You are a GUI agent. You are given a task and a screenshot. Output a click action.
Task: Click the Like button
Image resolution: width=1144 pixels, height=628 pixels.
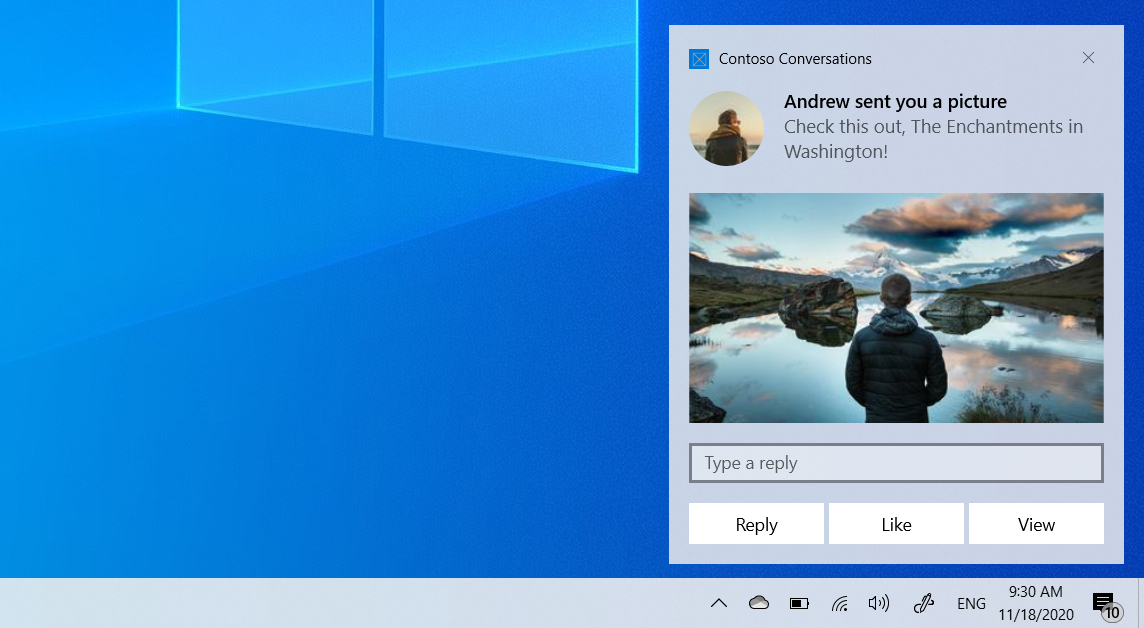pos(896,524)
